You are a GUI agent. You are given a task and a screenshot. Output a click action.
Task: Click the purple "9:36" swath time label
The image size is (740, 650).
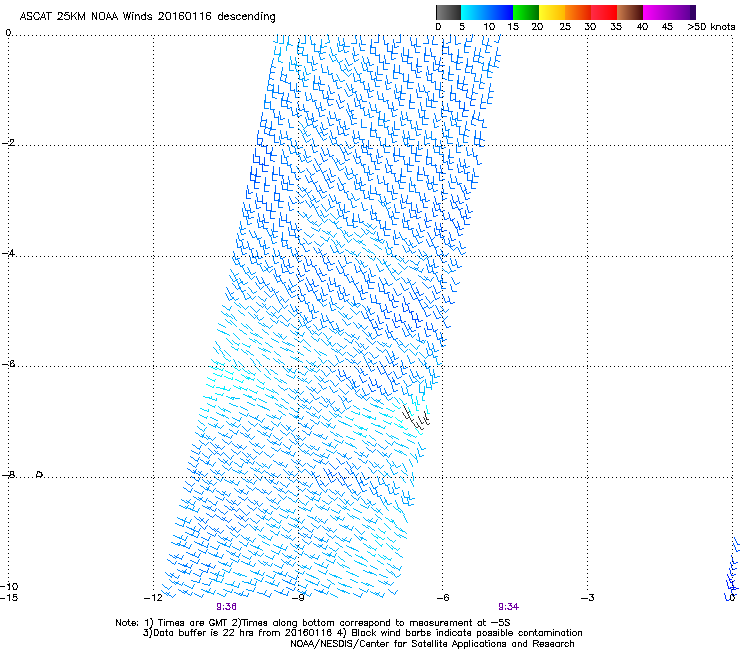tap(227, 607)
